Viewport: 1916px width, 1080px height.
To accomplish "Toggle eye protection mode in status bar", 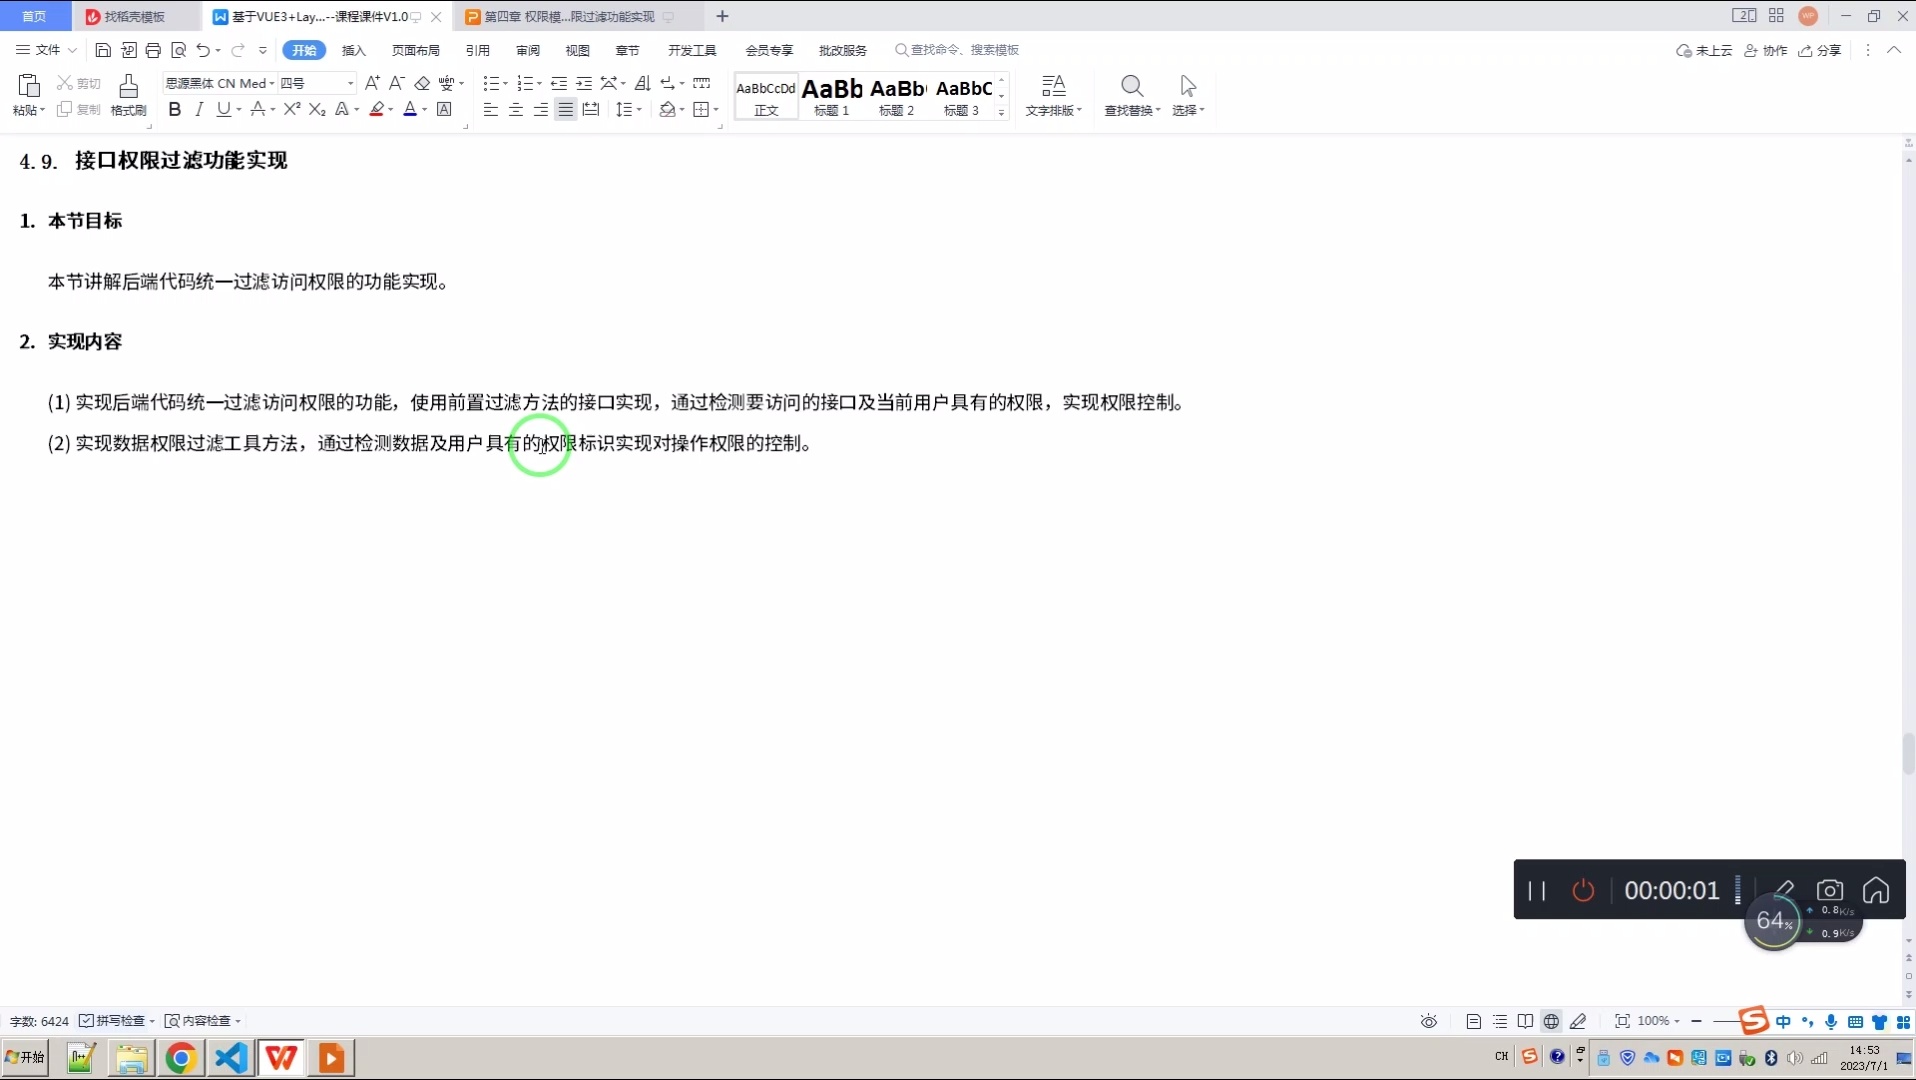I will click(x=1428, y=1021).
